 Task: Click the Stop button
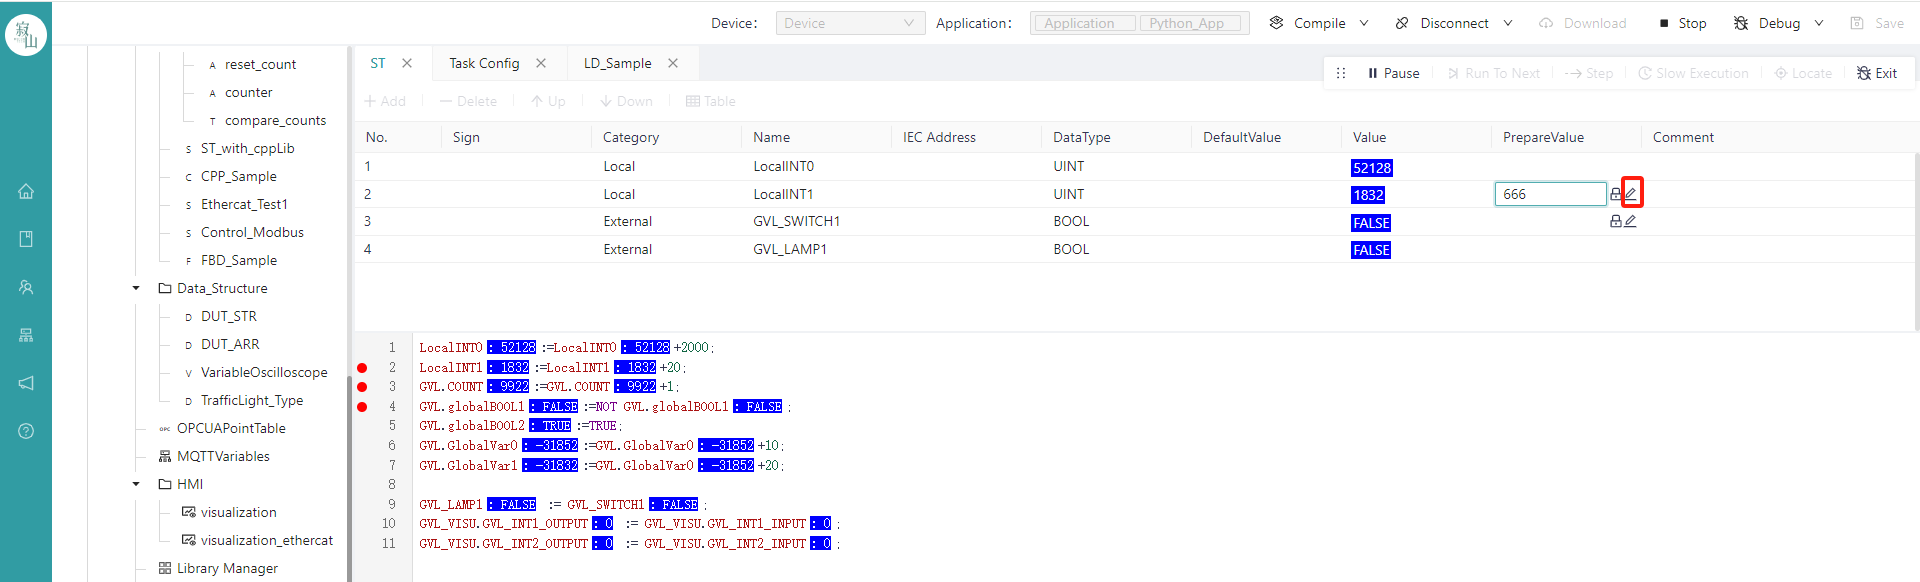point(1683,23)
